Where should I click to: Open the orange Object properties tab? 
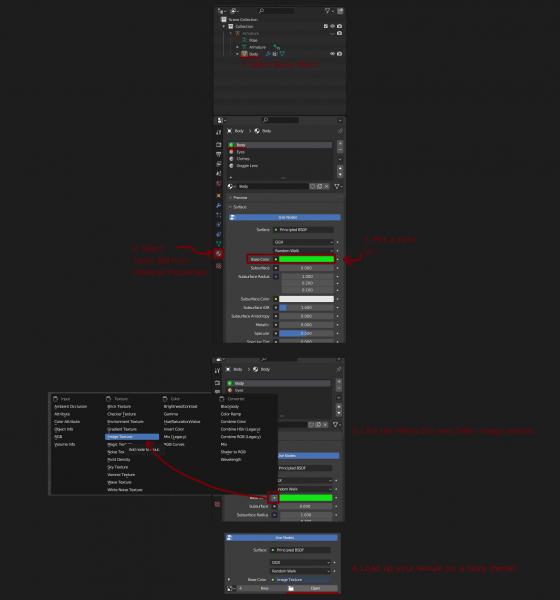219,196
